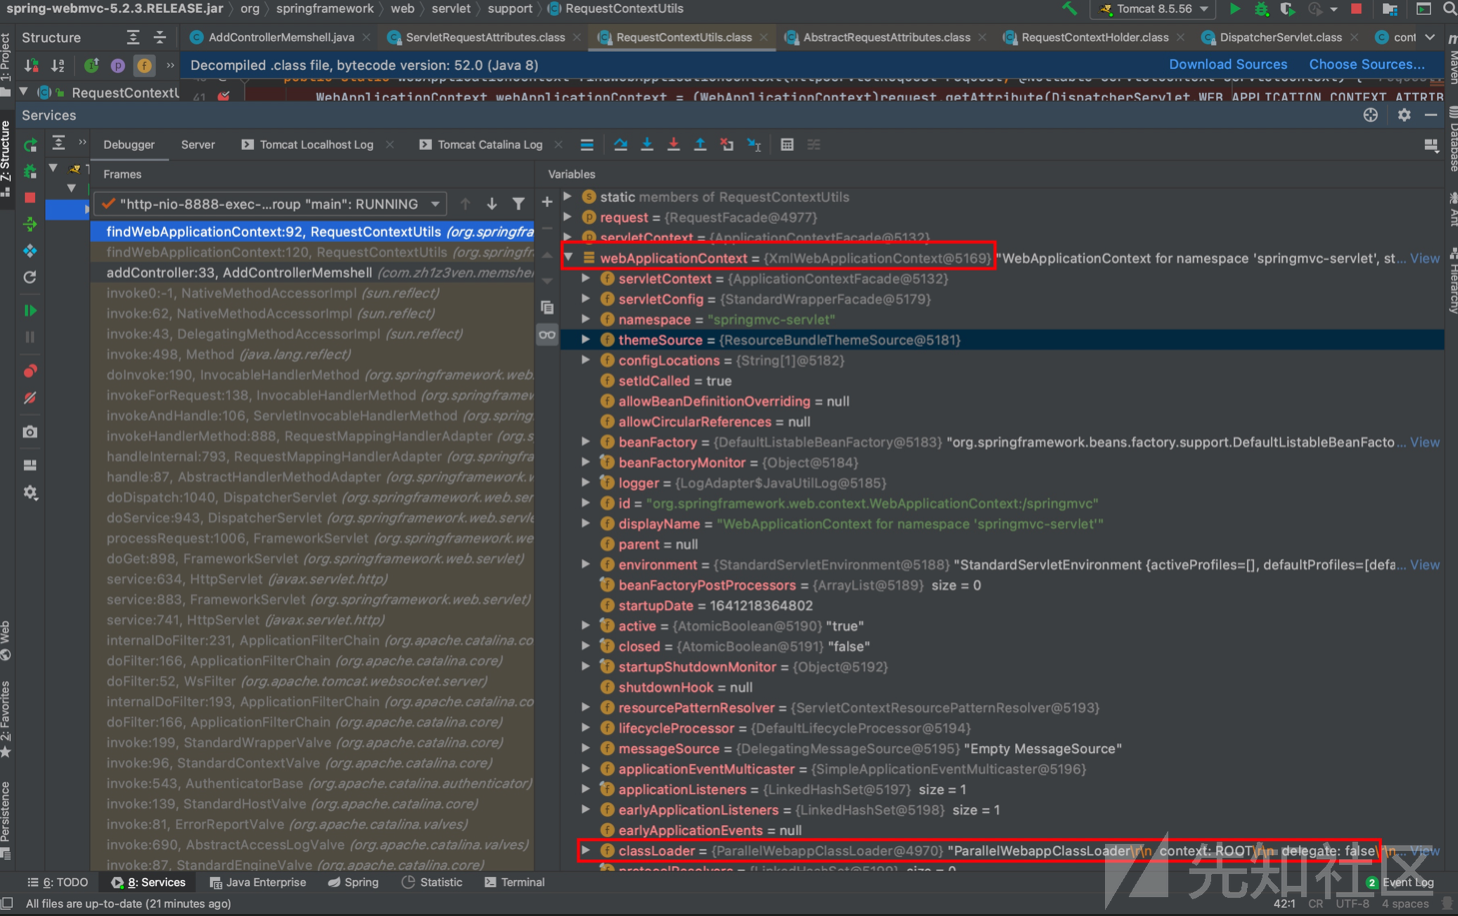Click the Java Enterprise tool window button
The height and width of the screenshot is (916, 1458).
click(257, 883)
